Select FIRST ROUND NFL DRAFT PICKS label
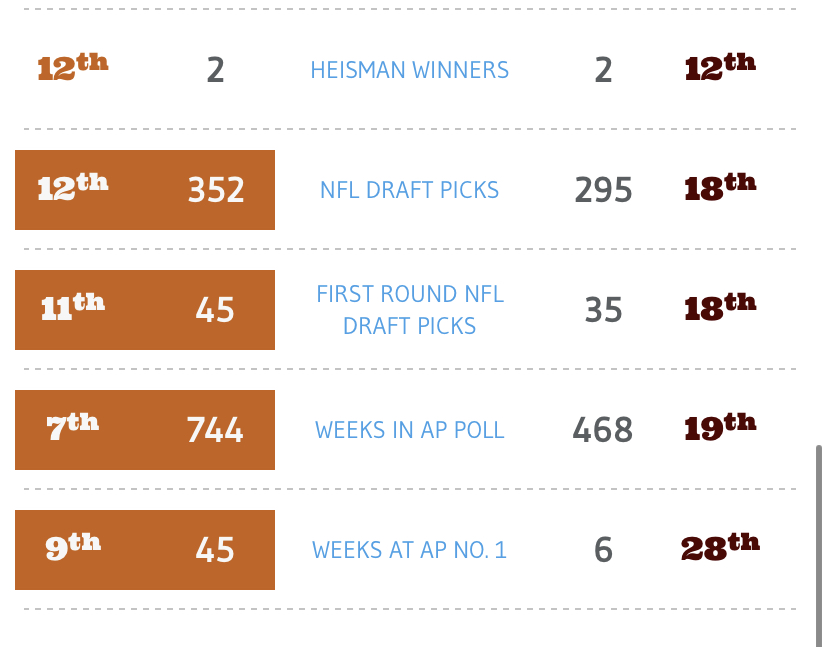Viewport: 828px width, 647px height. point(409,310)
